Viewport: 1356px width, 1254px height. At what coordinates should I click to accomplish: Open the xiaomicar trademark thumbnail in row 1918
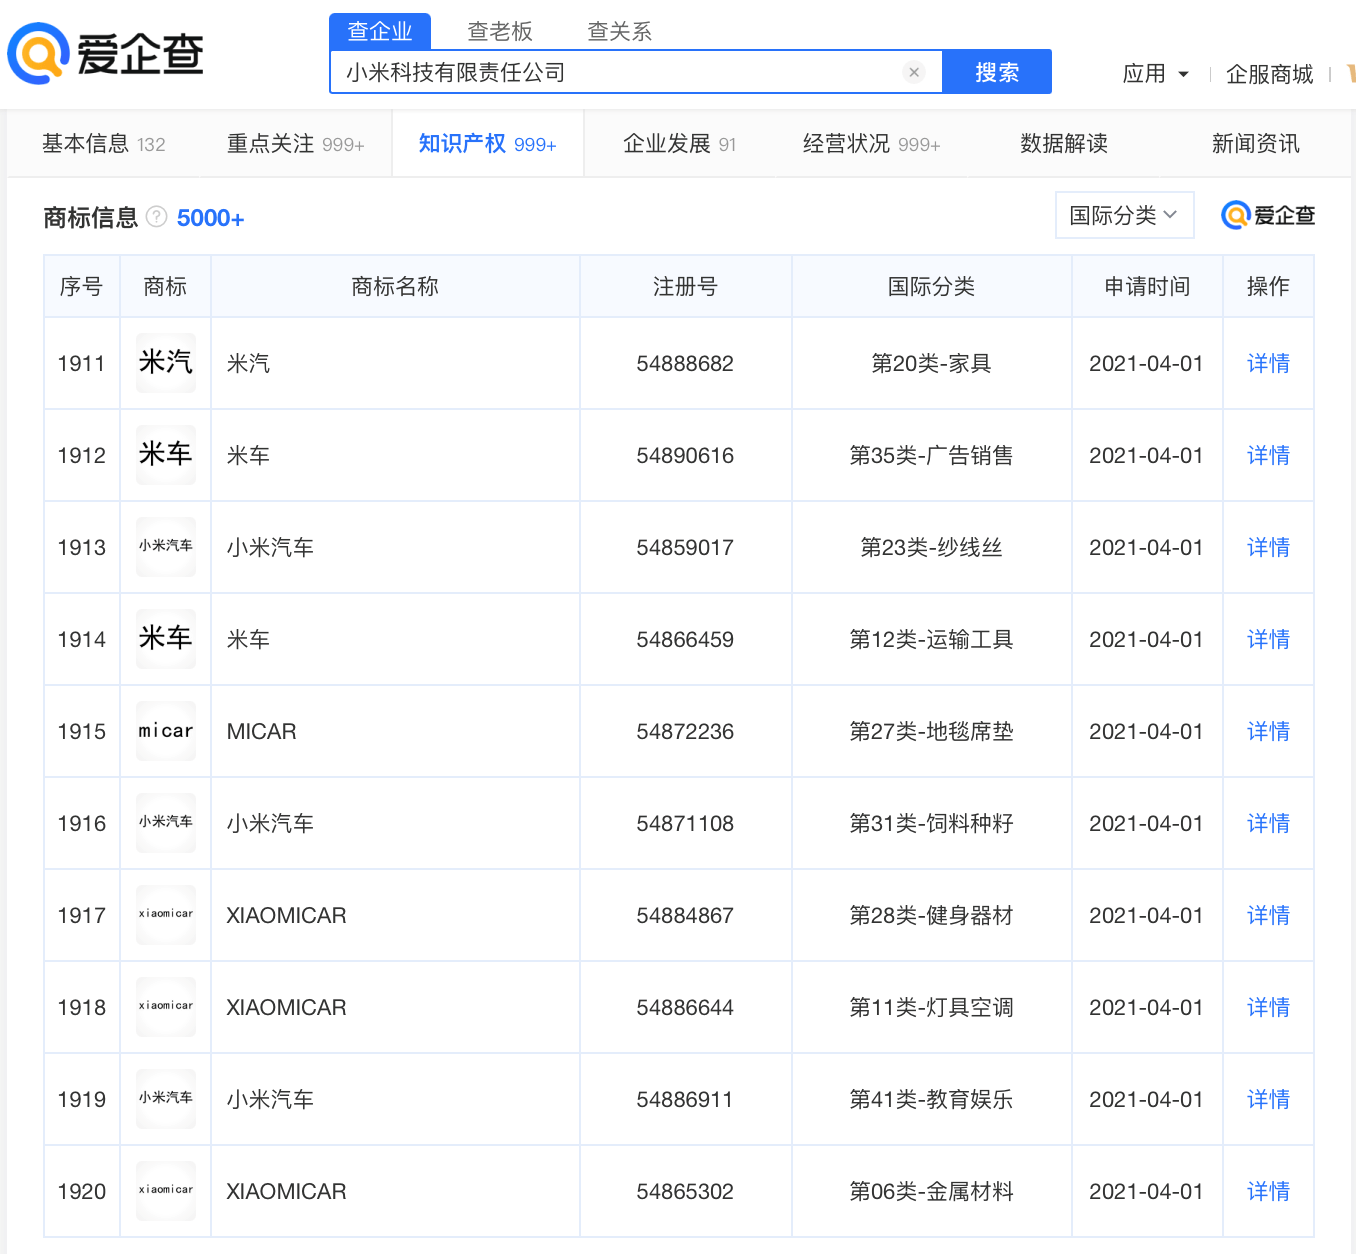coord(166,1007)
